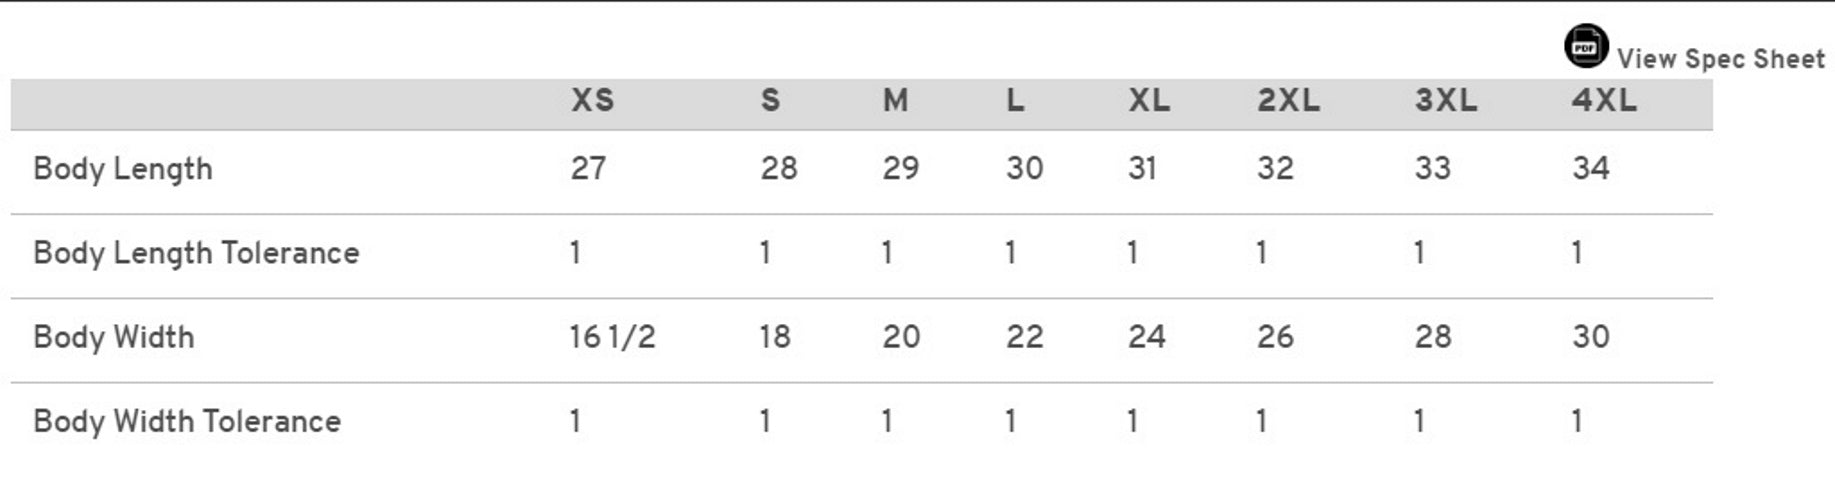Select the 3XL size column header
1835x500 pixels.
point(1446,100)
